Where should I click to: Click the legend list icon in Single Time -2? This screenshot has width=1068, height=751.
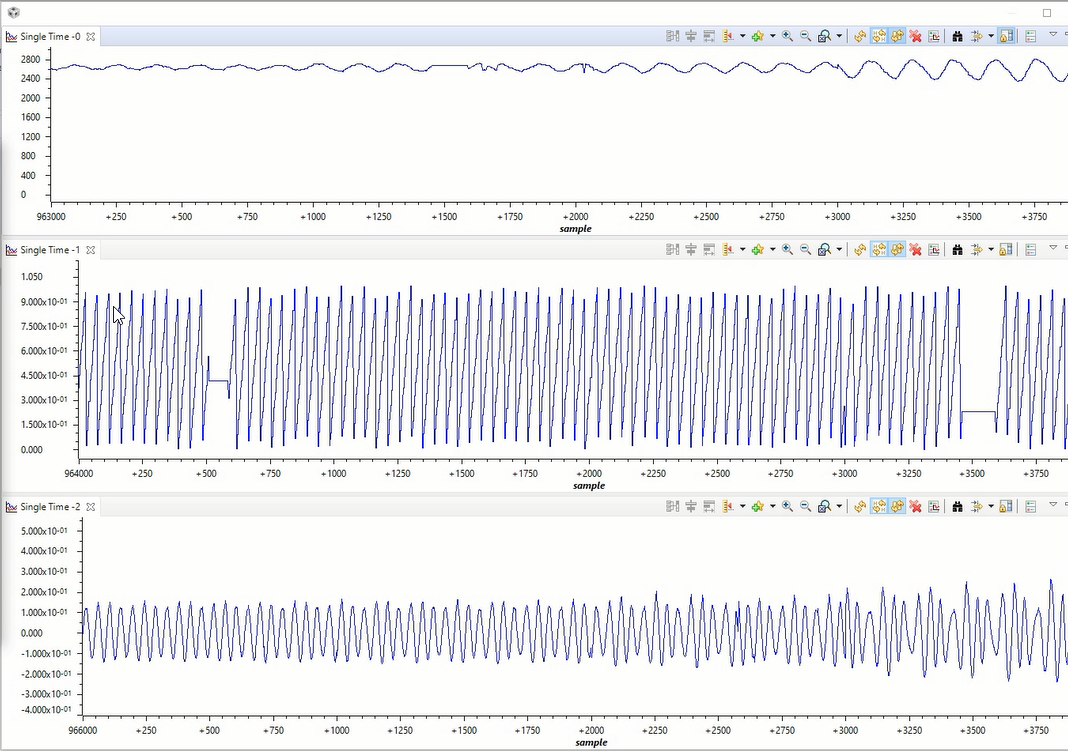[1031, 507]
